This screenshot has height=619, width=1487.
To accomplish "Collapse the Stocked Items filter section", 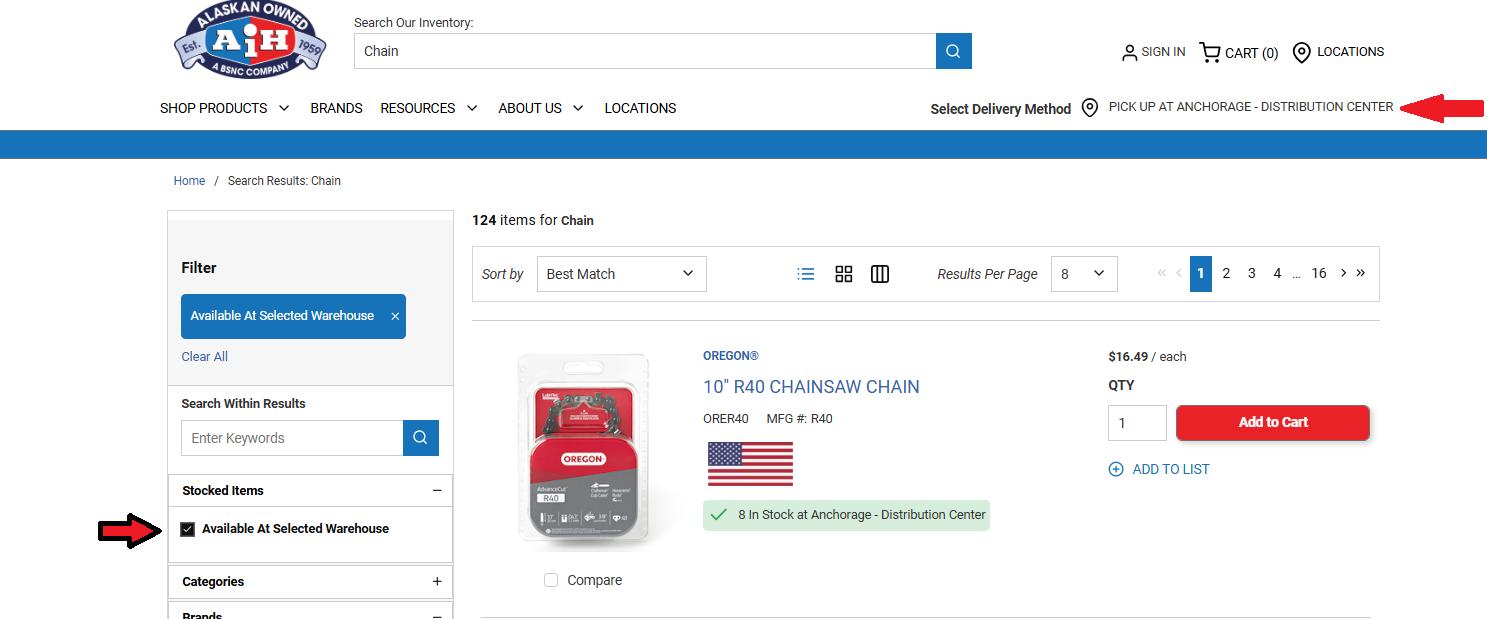I will [x=437, y=491].
